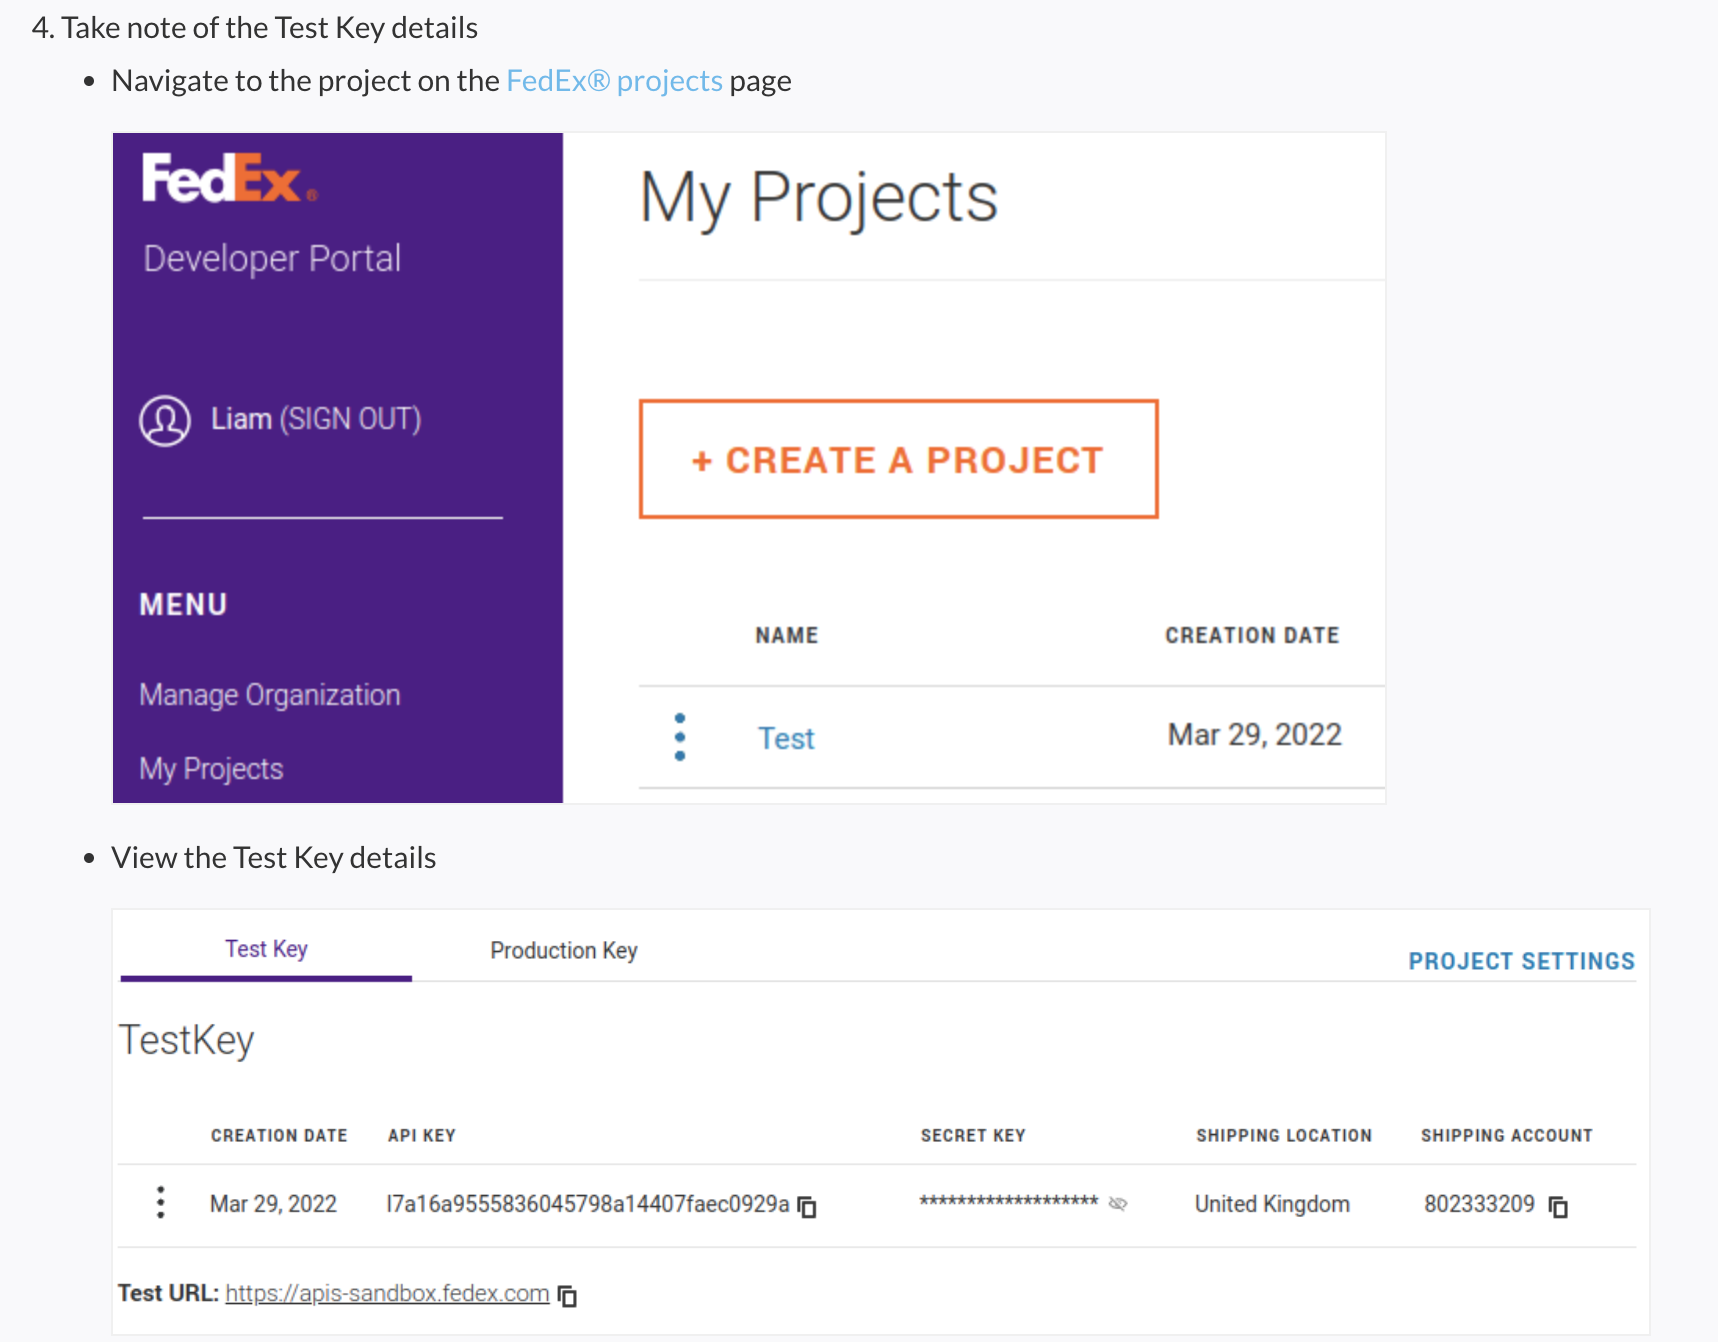Select the Test Key tab
The height and width of the screenshot is (1342, 1718).
(265, 948)
